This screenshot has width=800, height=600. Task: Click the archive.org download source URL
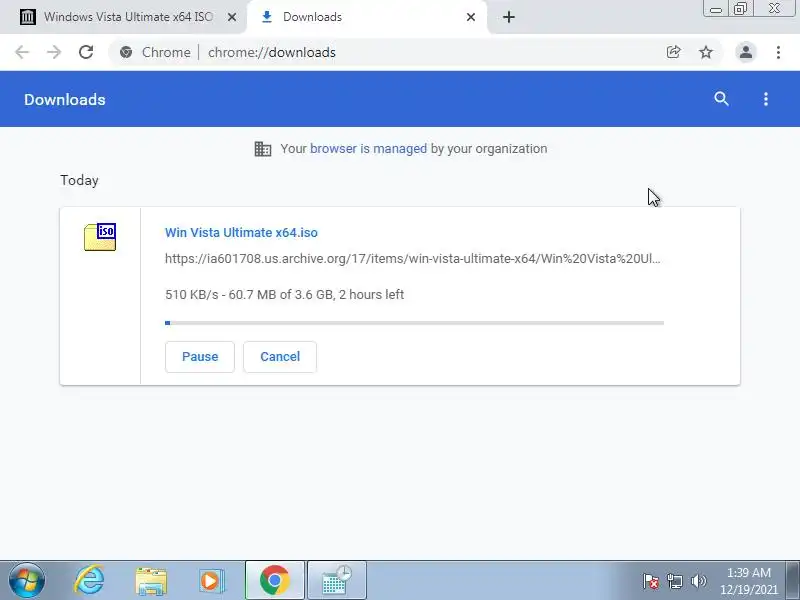[413, 259]
